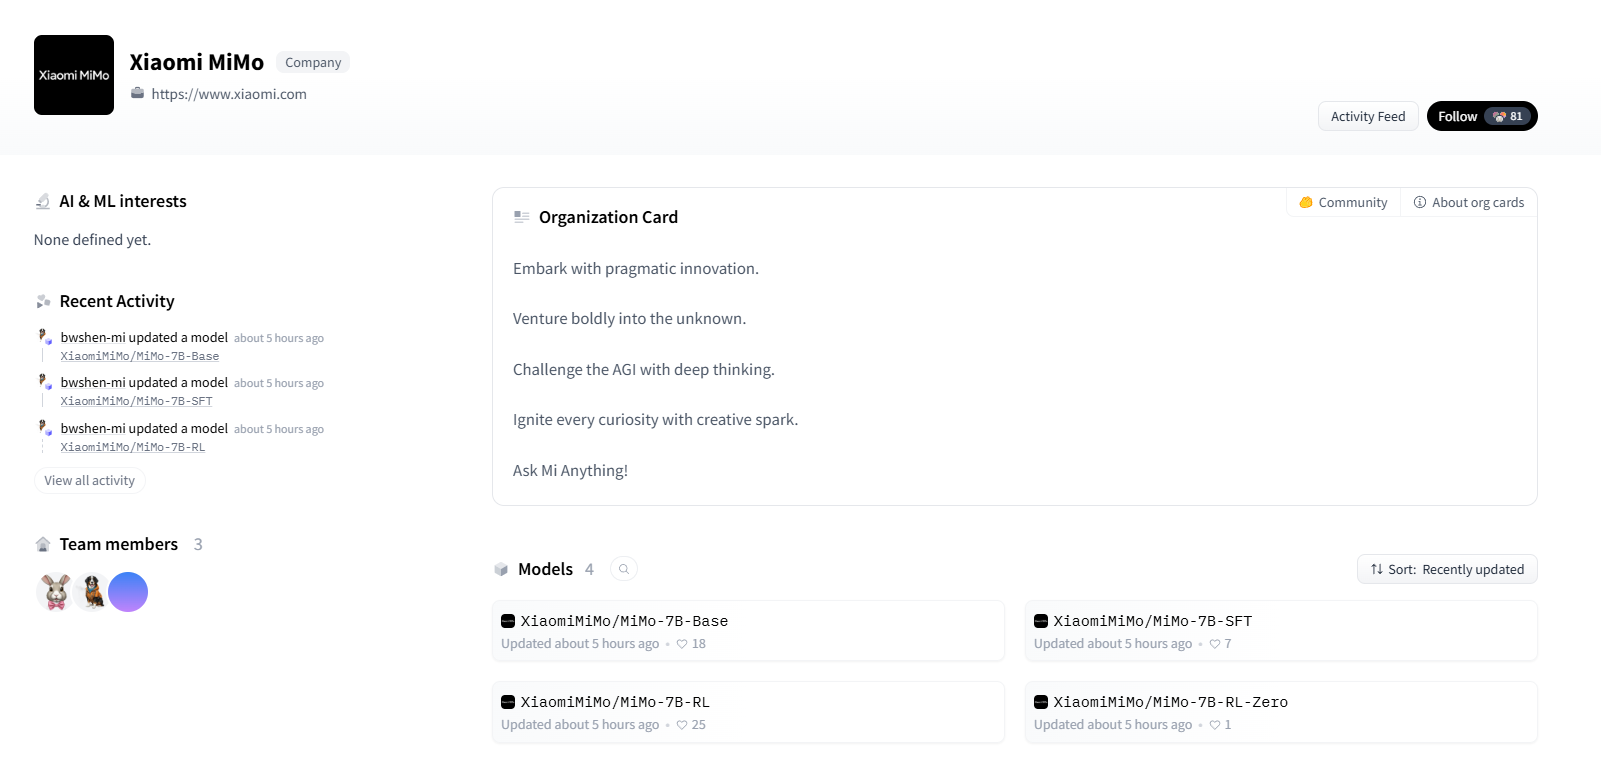
Task: Click the Xiaomi MiMo title
Action: click(x=197, y=62)
